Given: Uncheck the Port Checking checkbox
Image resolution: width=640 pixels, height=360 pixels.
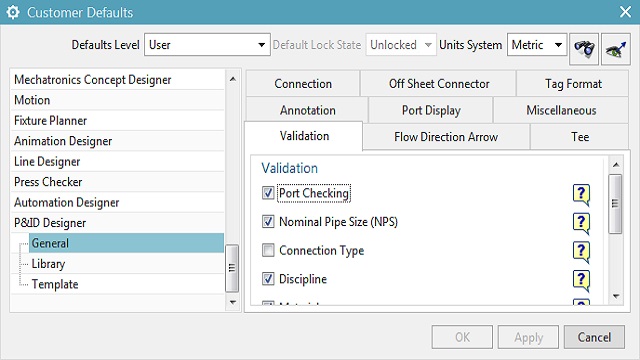Looking at the screenshot, I should pyautogui.click(x=268, y=193).
